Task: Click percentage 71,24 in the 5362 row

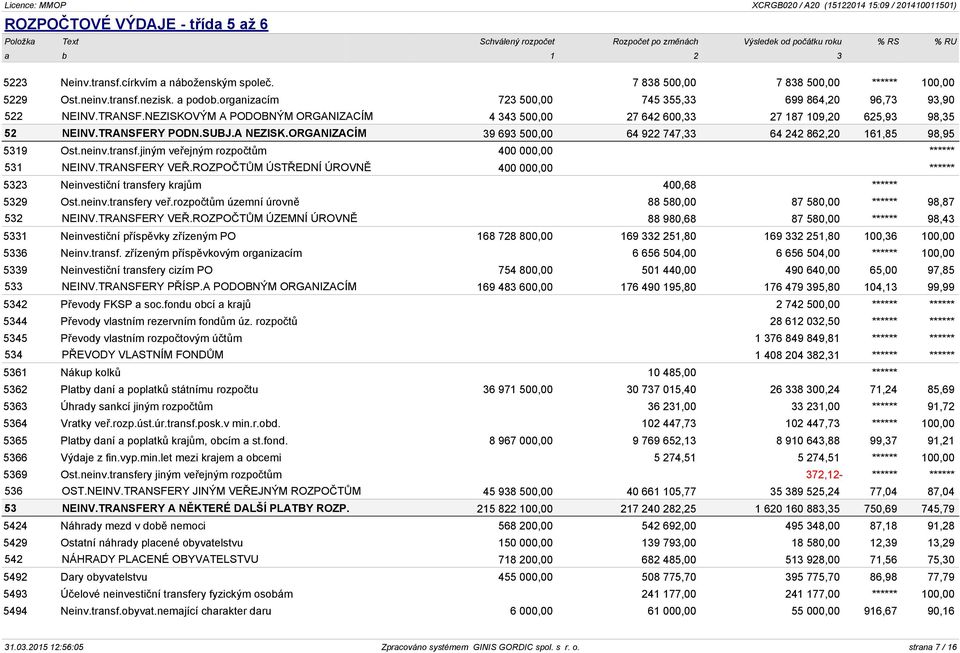Action: (x=883, y=390)
